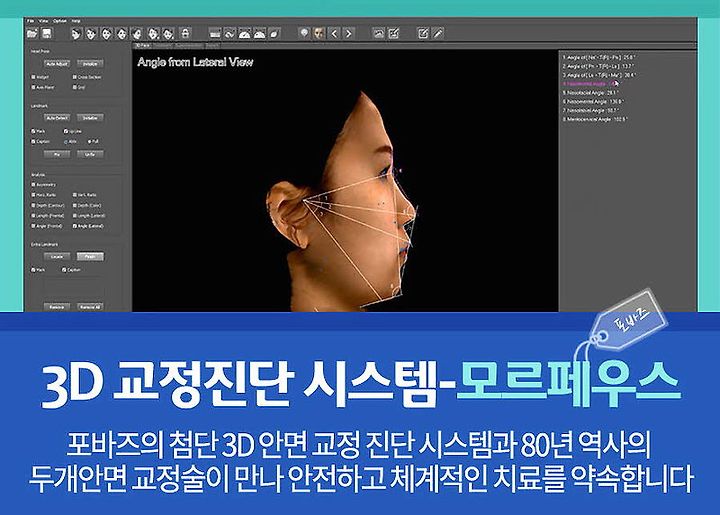This screenshot has width=720, height=515.
Task: Select the Full radio button
Action: (90, 141)
